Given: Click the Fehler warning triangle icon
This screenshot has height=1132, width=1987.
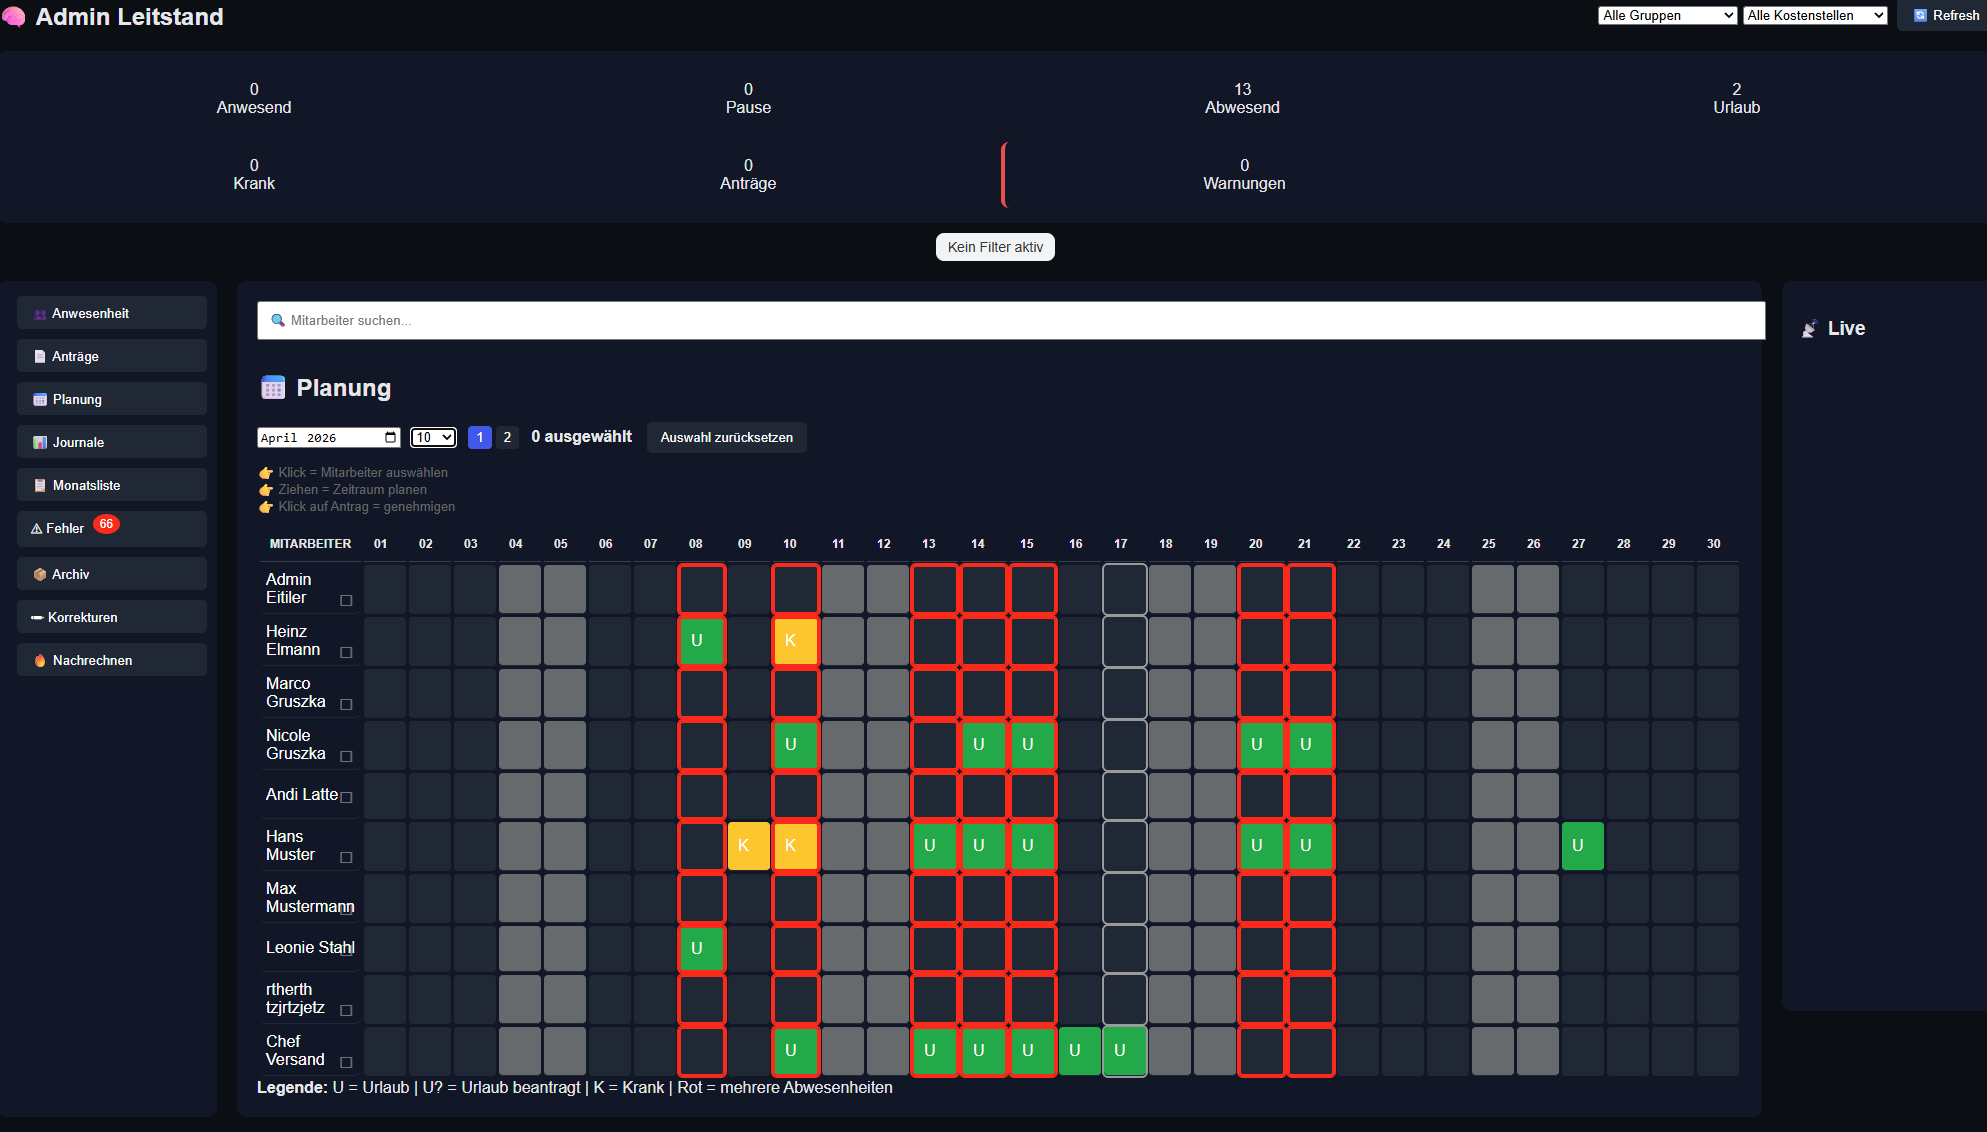Looking at the screenshot, I should (x=38, y=528).
